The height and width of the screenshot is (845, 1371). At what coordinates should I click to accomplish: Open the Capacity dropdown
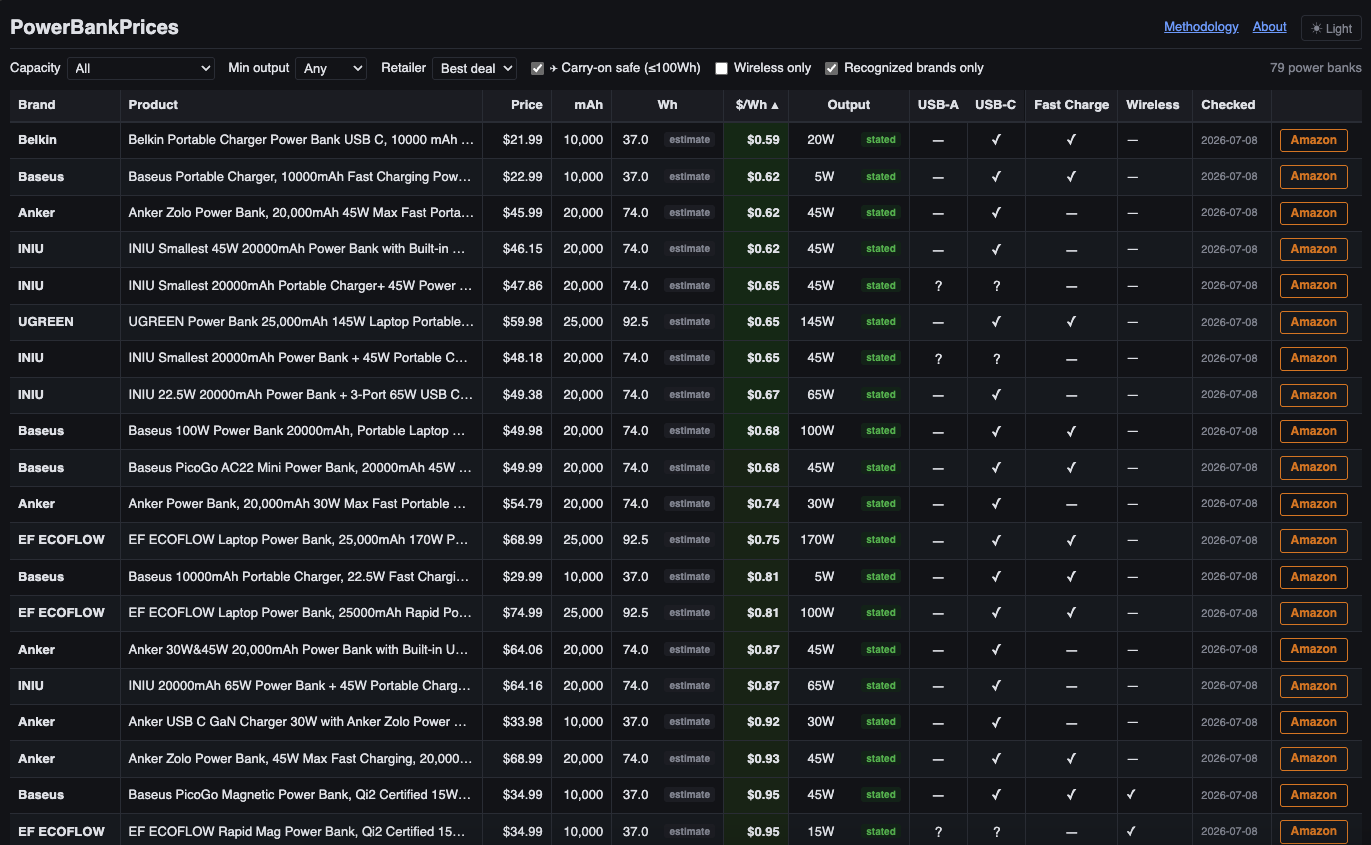(141, 68)
